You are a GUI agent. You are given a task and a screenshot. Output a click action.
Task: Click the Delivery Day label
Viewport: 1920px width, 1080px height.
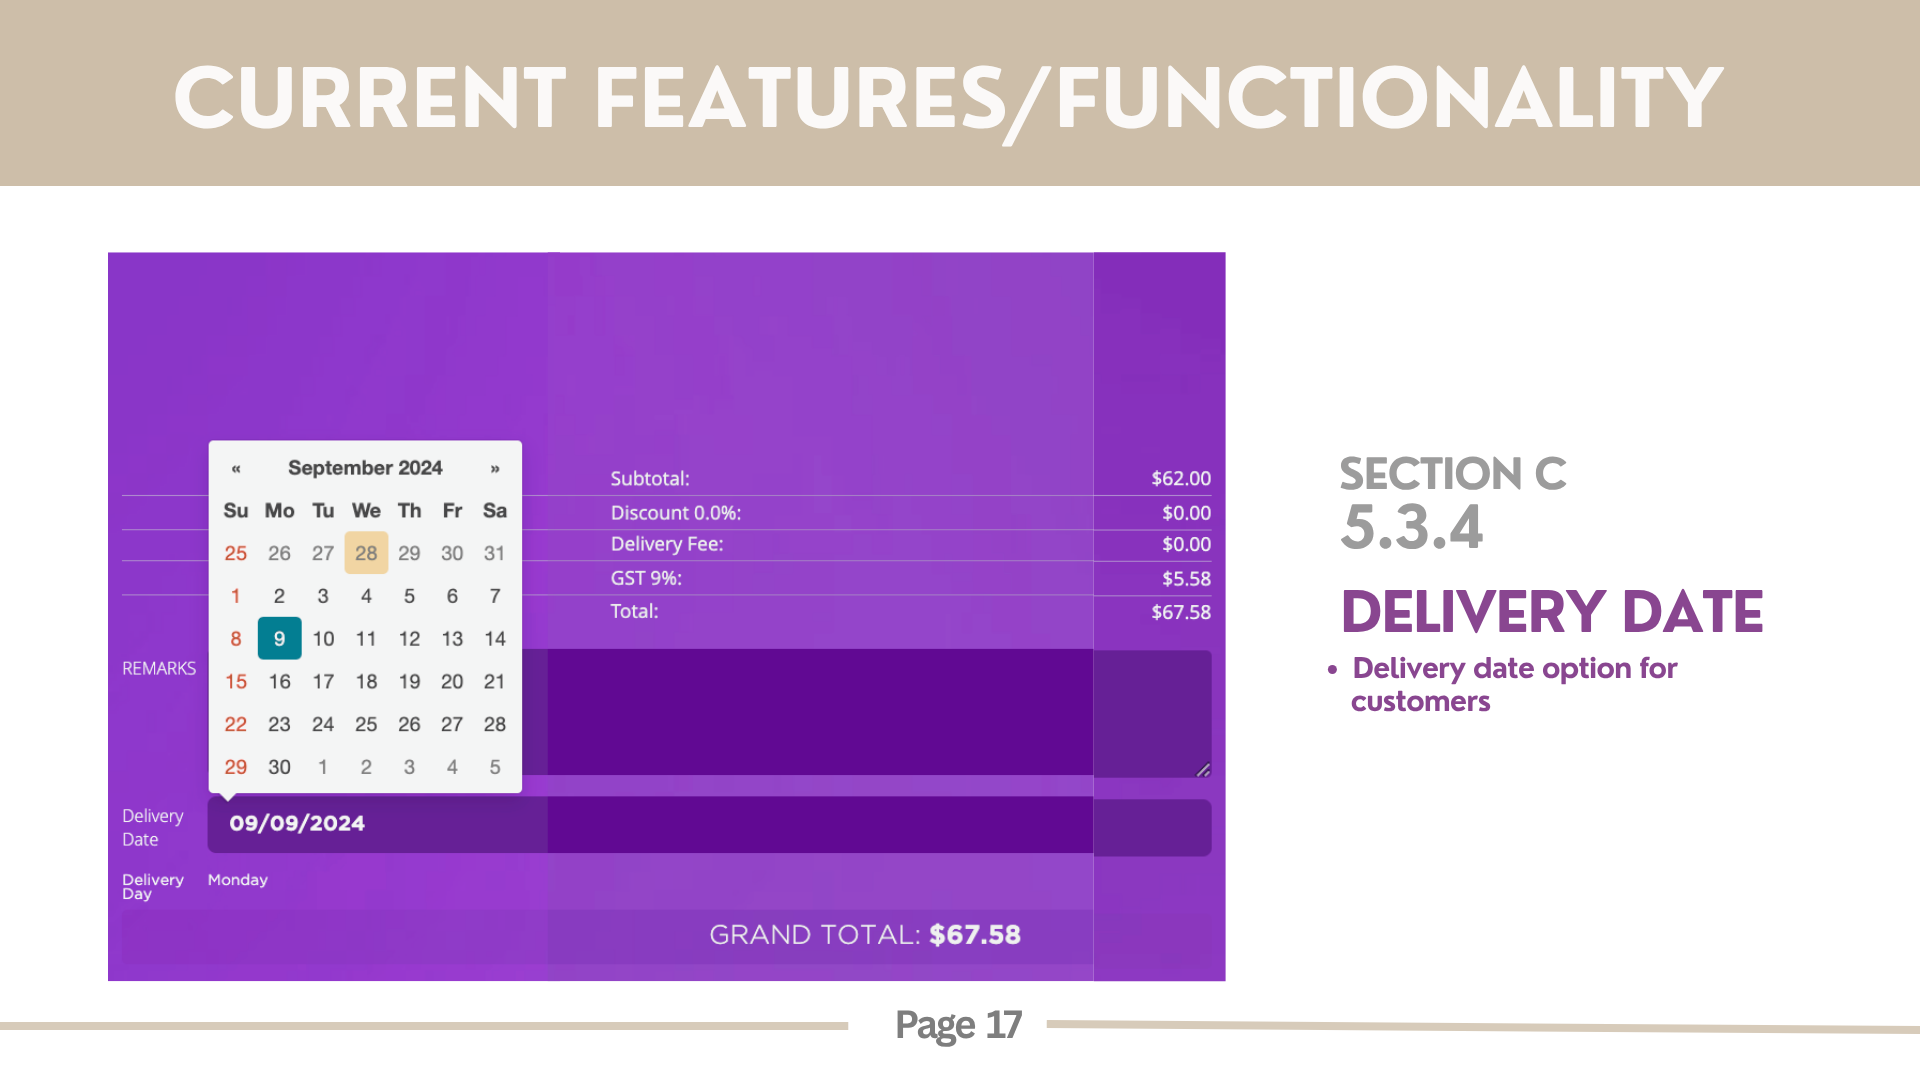coord(153,886)
